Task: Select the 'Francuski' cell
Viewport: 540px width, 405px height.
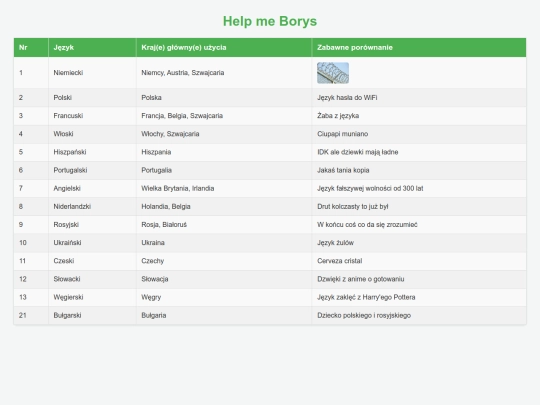Action: [92, 116]
